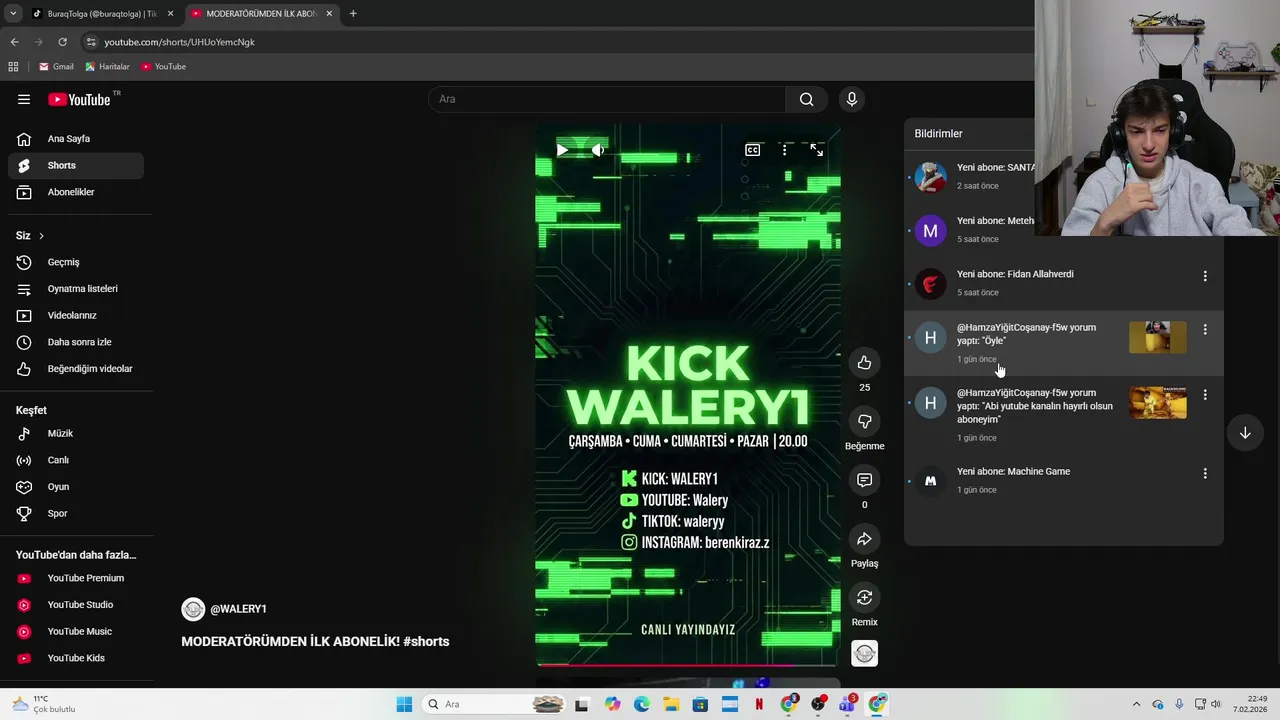Play the Shorts video
Viewport: 1280px width, 720px height.
coord(562,150)
